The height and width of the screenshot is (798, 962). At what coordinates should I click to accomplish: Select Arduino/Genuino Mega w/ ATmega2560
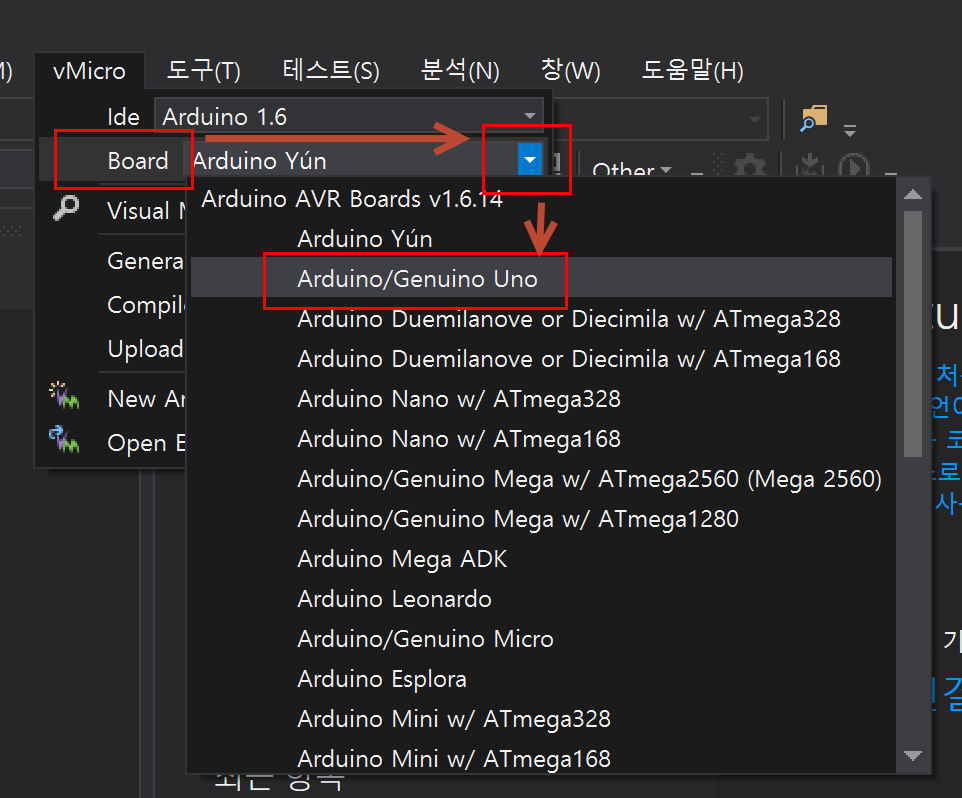[x=541, y=479]
